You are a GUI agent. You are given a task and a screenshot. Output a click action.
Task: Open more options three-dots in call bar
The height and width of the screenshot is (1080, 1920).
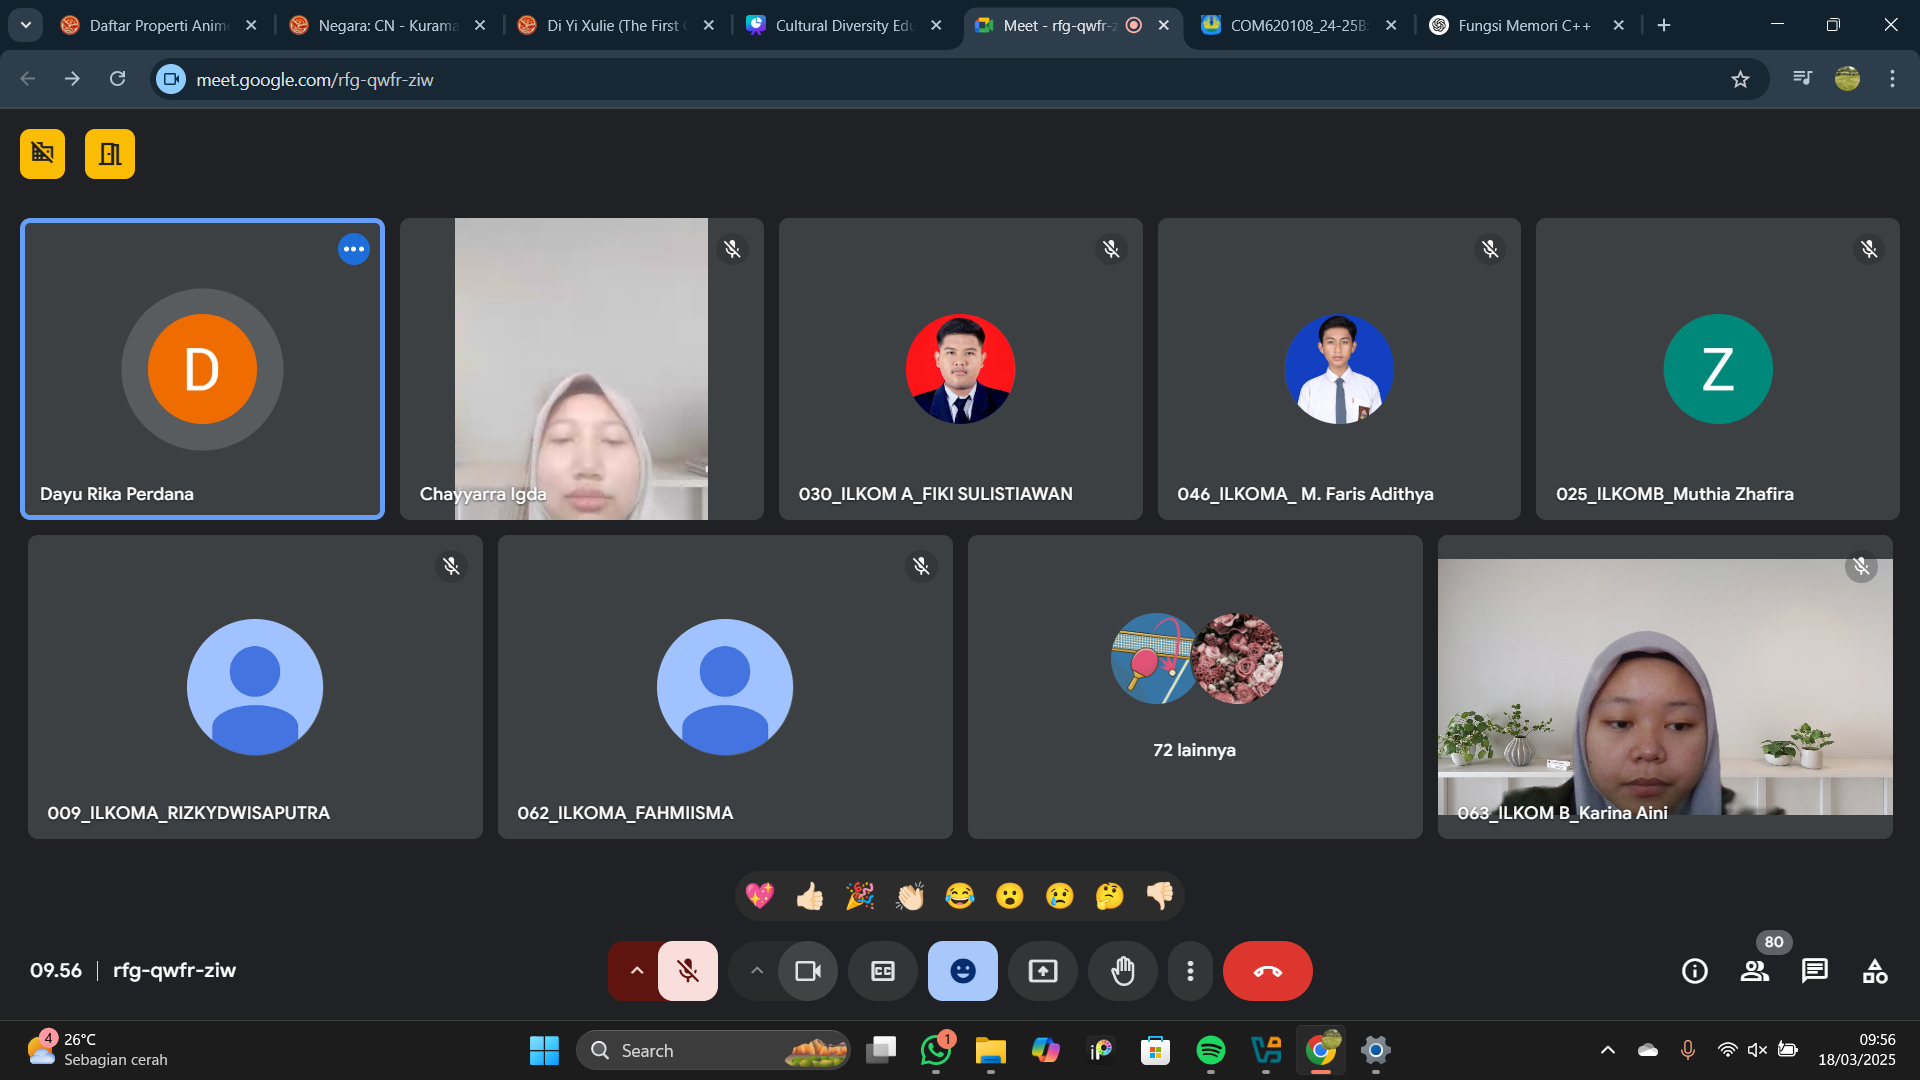point(1189,971)
